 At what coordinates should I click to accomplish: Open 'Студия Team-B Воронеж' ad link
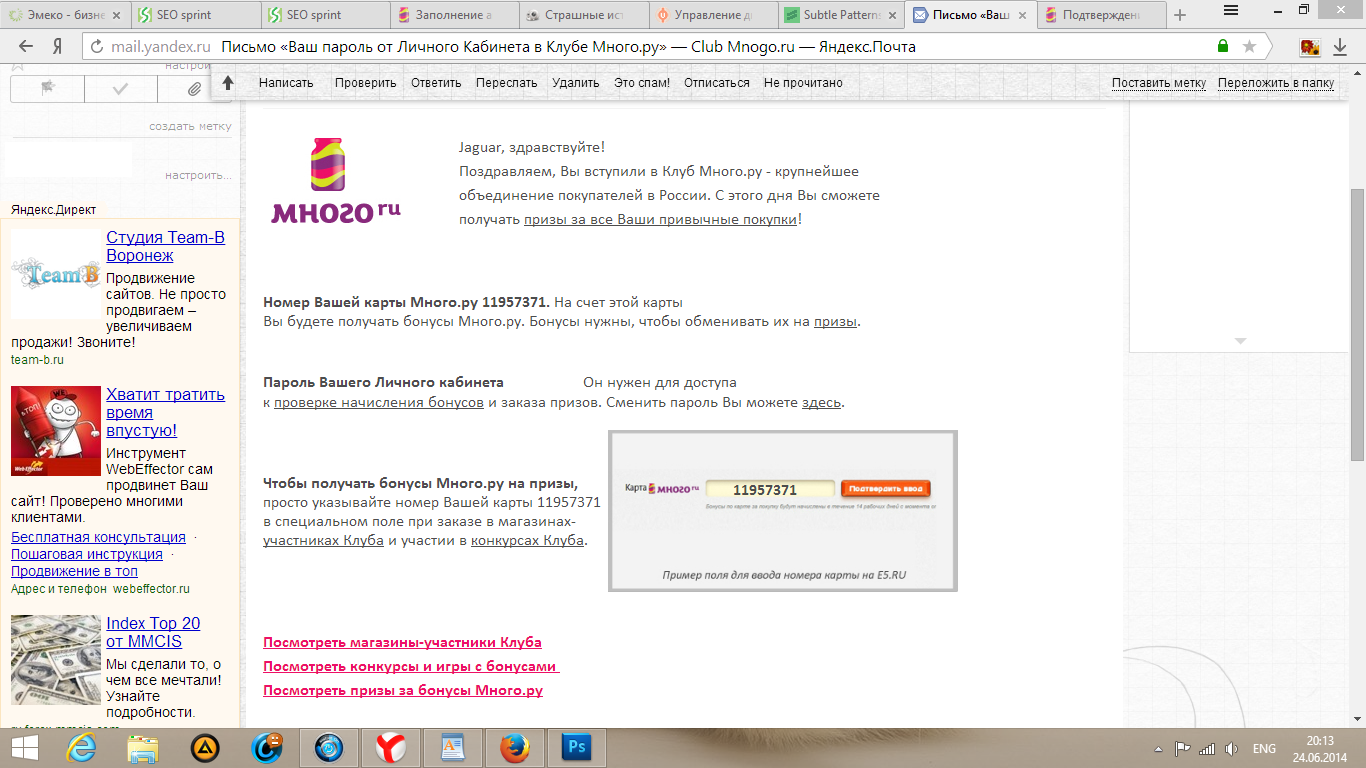tap(166, 246)
